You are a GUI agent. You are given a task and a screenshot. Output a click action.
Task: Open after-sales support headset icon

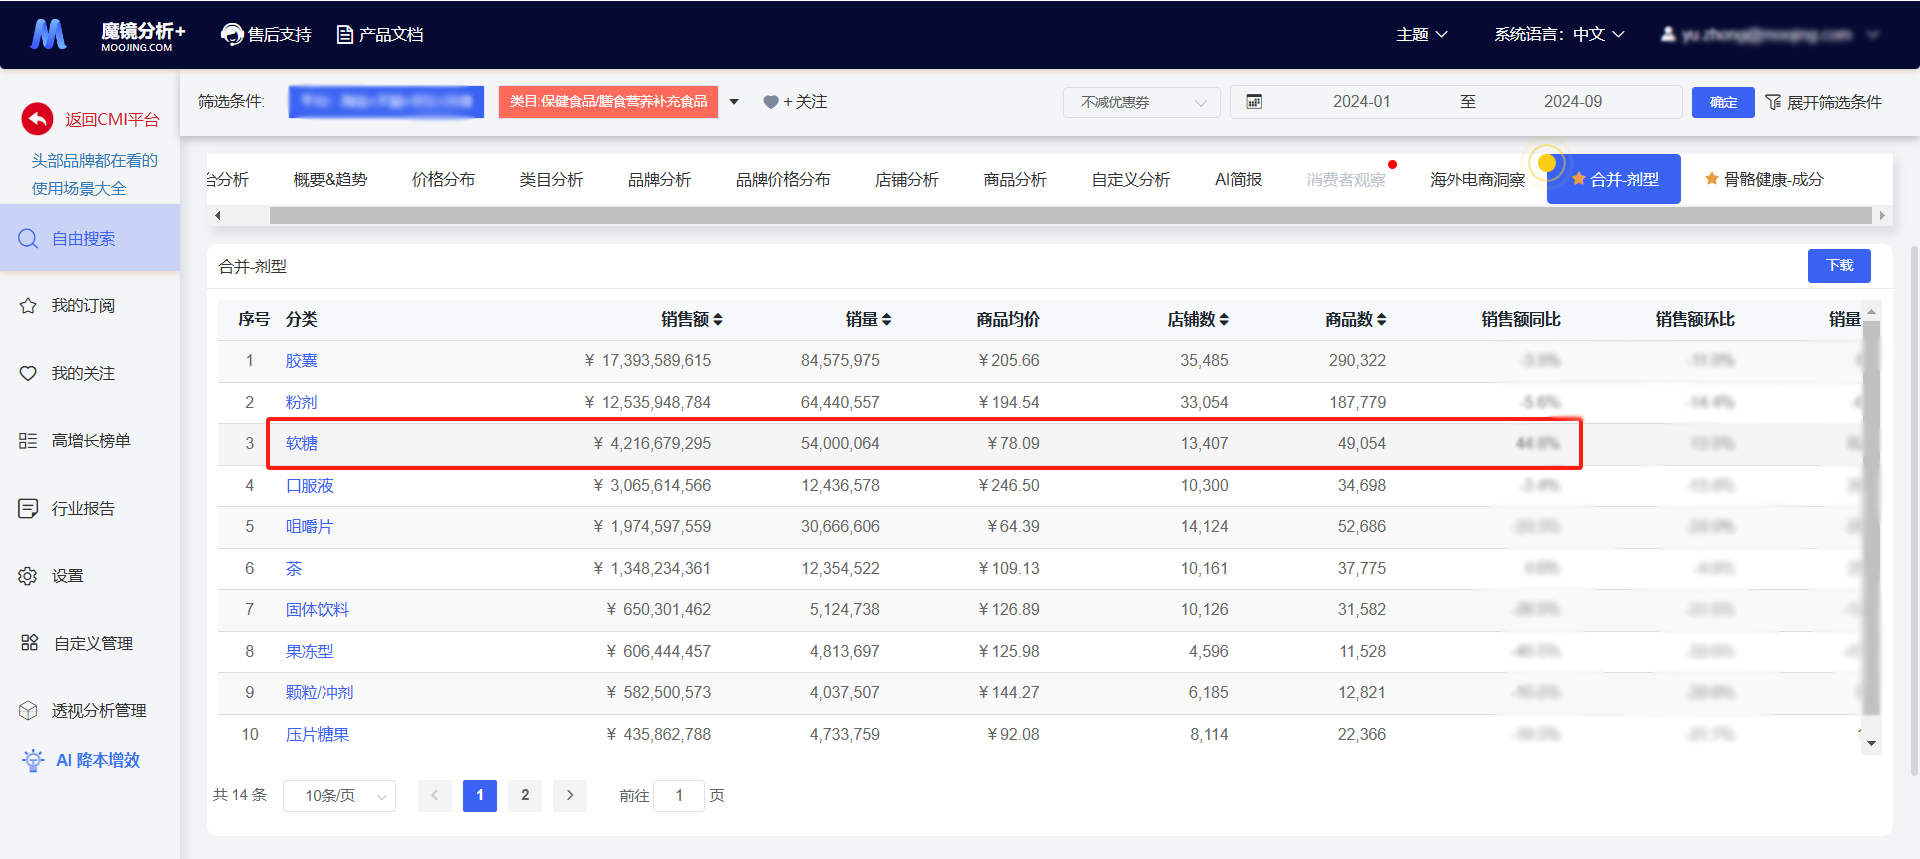click(x=232, y=35)
